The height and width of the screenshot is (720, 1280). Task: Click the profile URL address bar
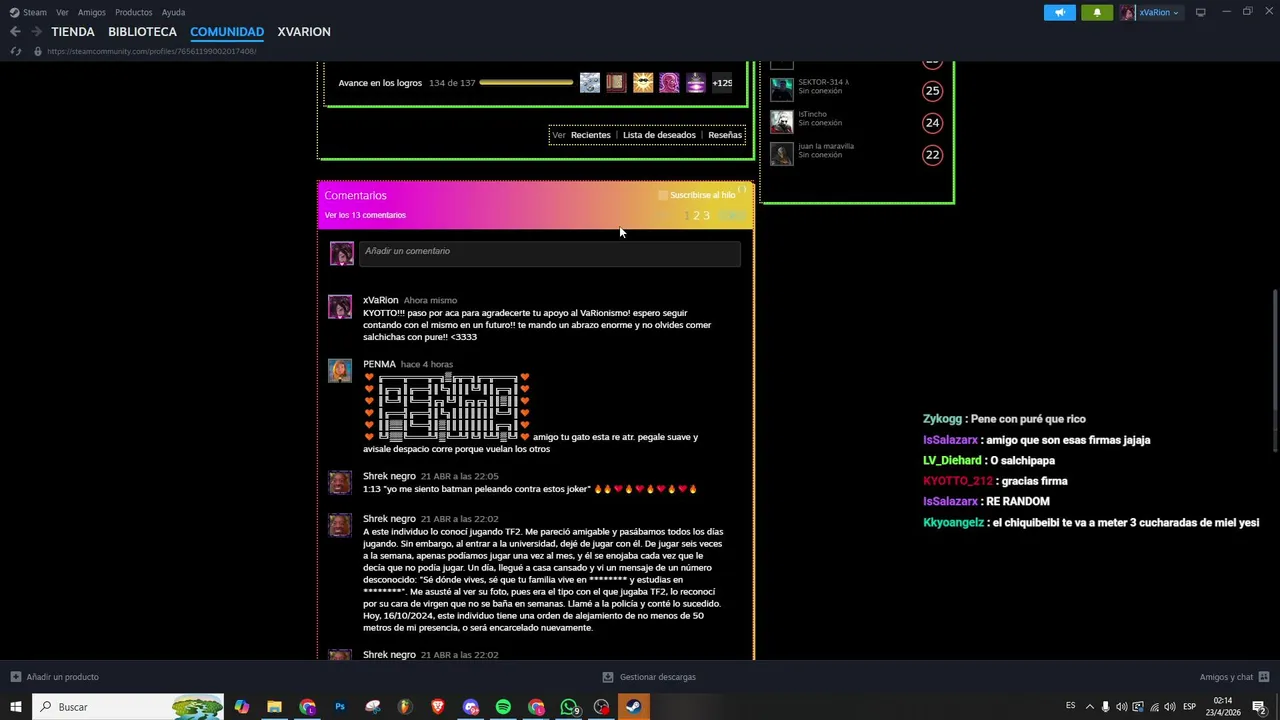pos(151,51)
